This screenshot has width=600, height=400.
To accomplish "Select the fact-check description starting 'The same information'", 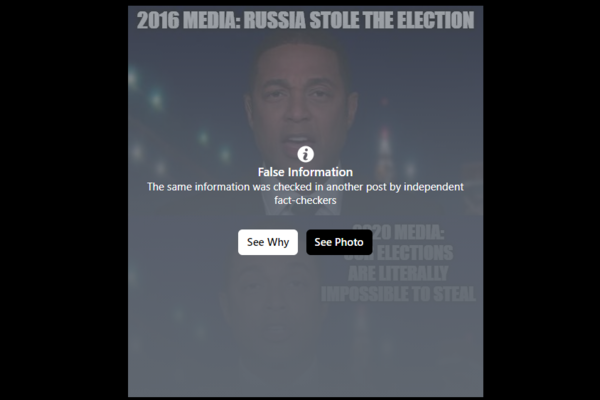I will (x=305, y=193).
